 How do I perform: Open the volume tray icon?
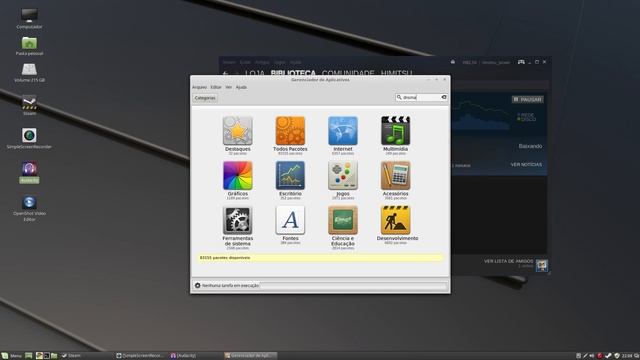point(592,356)
